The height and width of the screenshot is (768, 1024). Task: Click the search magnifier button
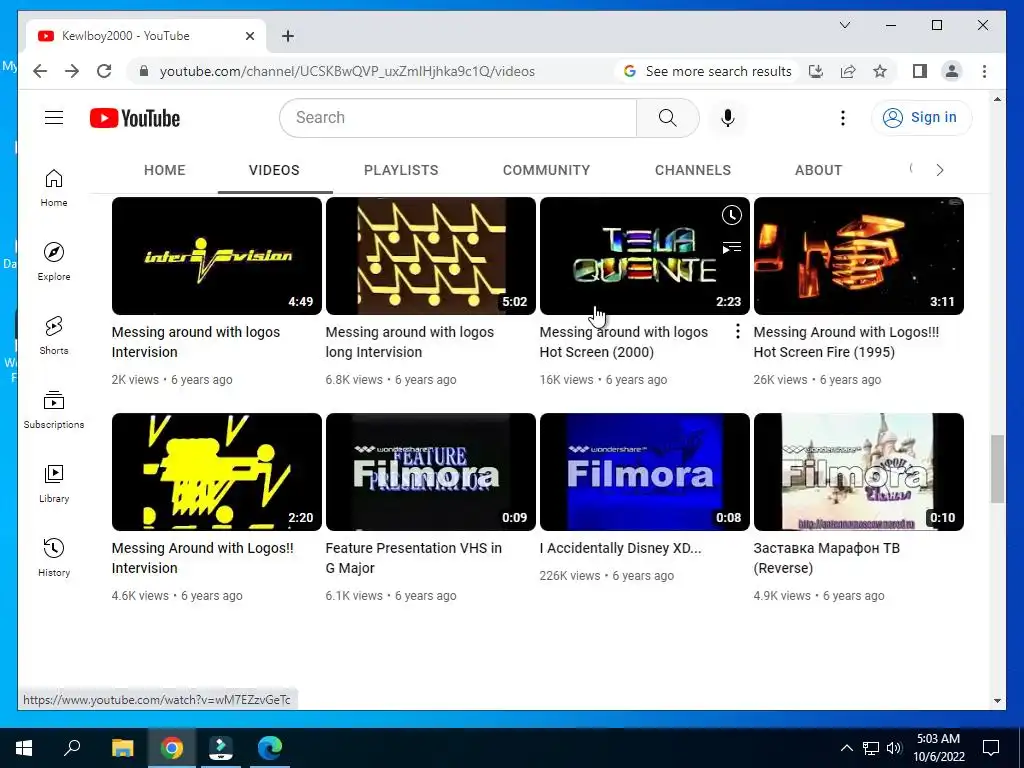667,118
